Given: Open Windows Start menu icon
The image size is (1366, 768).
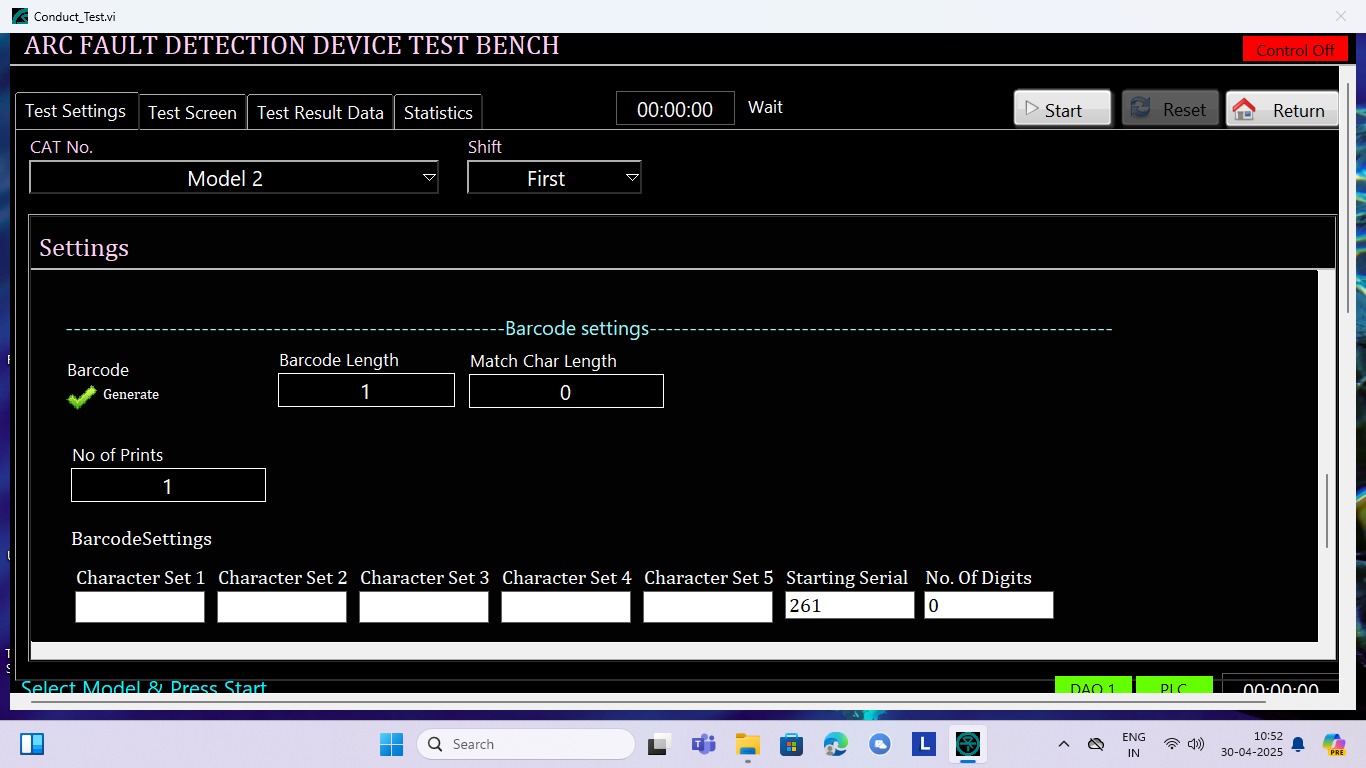Looking at the screenshot, I should [391, 744].
